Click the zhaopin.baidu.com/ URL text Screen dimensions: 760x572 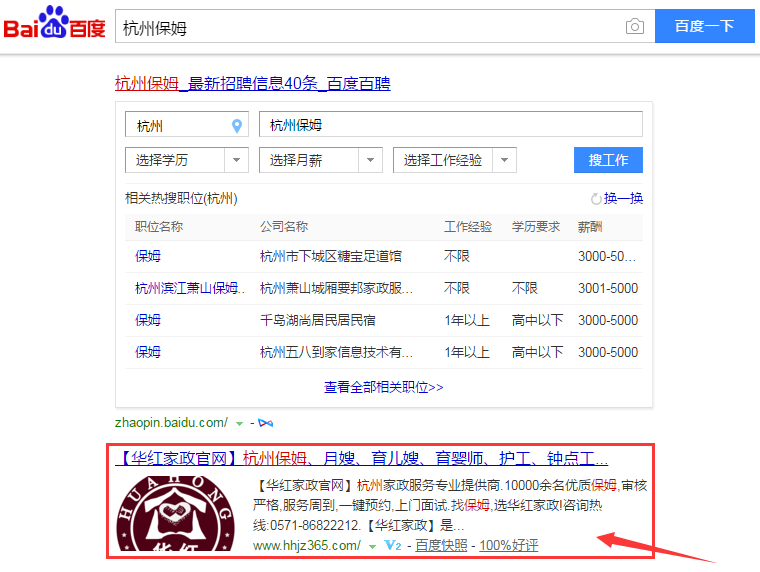[171, 423]
